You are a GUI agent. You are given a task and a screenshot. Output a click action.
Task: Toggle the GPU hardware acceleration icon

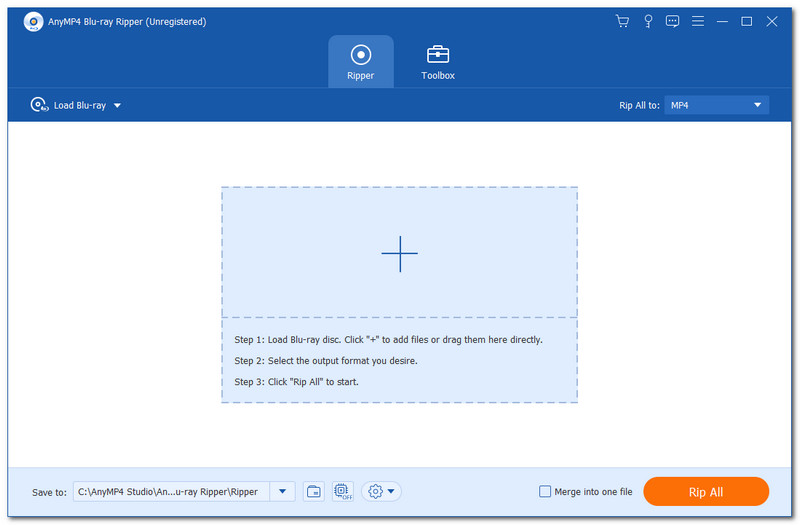[x=341, y=491]
